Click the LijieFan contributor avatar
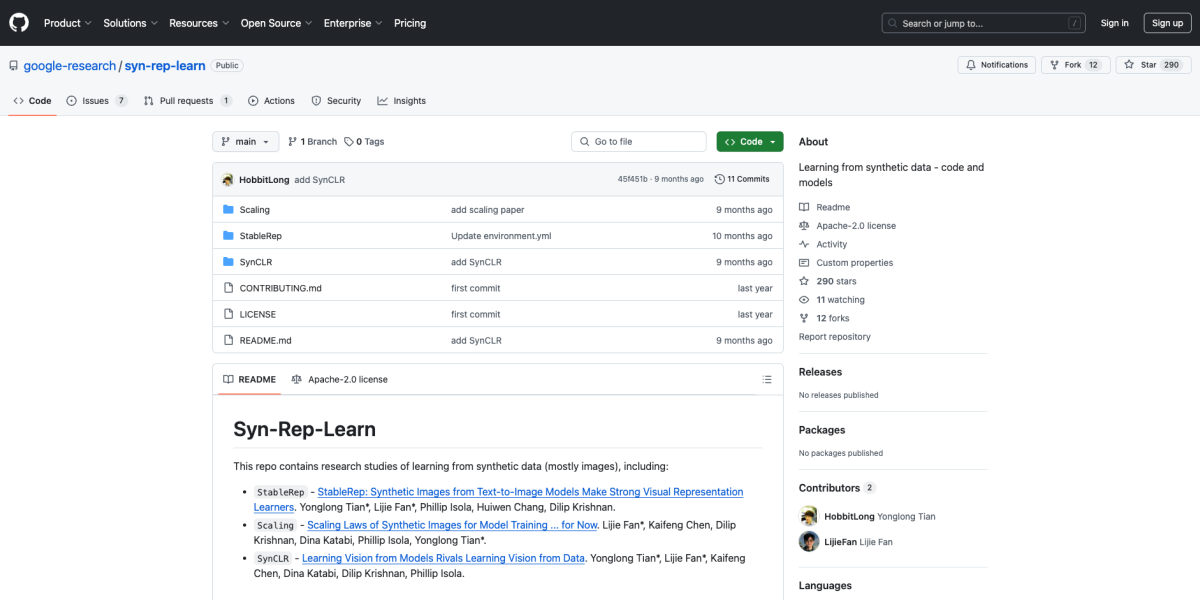 point(809,541)
